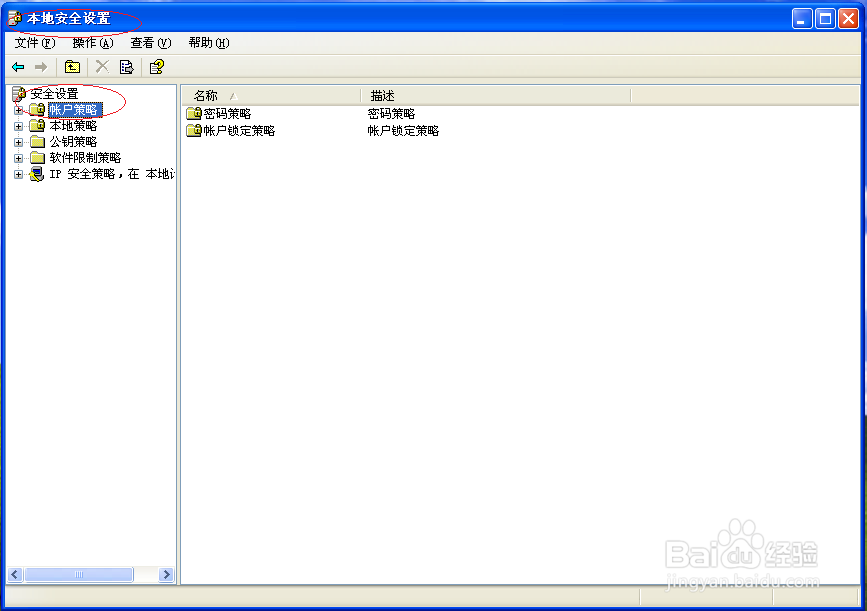
Task: Sort by 描述 column header
Action: tap(495, 96)
